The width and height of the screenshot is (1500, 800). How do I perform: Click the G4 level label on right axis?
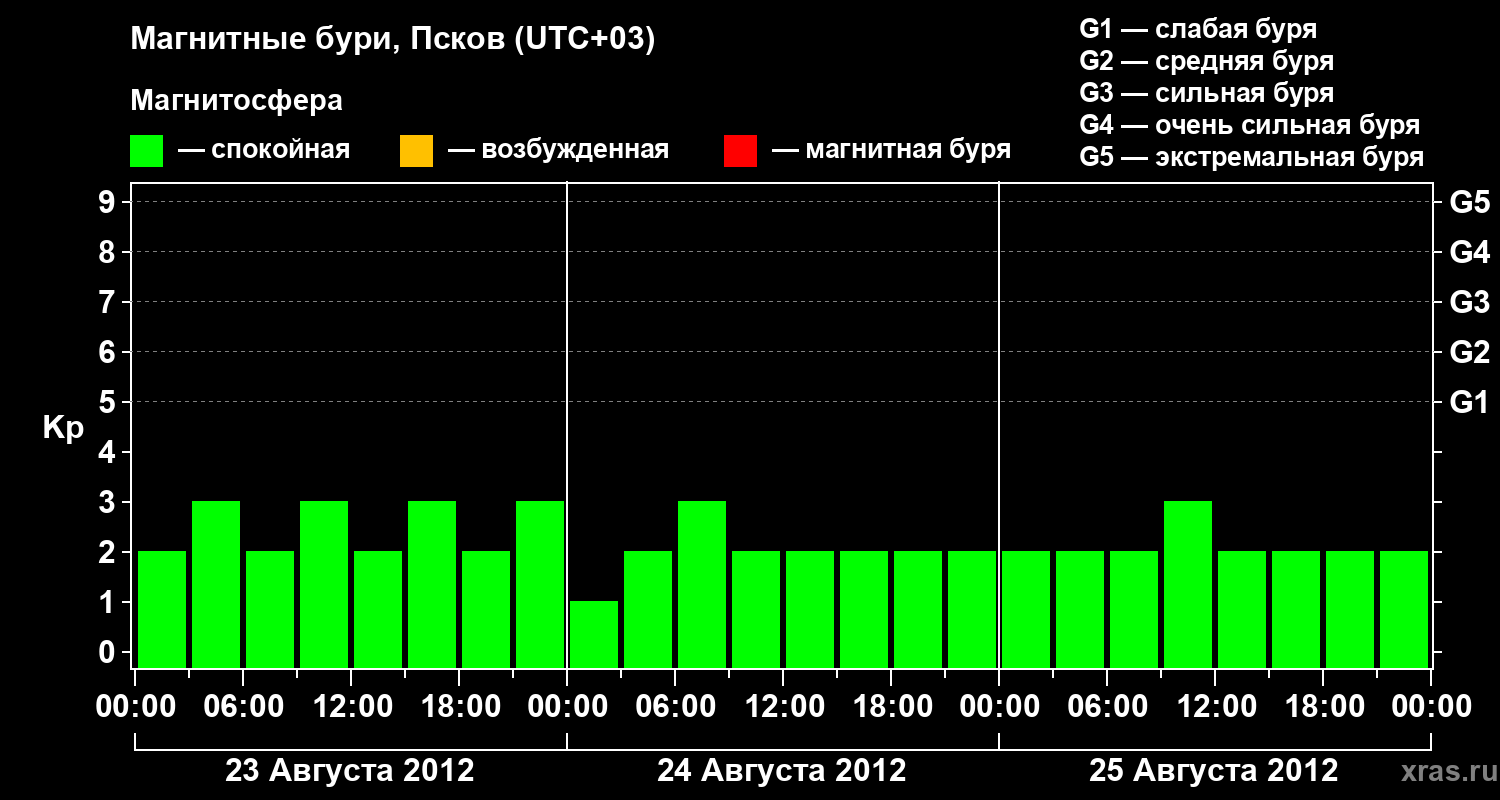(1470, 253)
